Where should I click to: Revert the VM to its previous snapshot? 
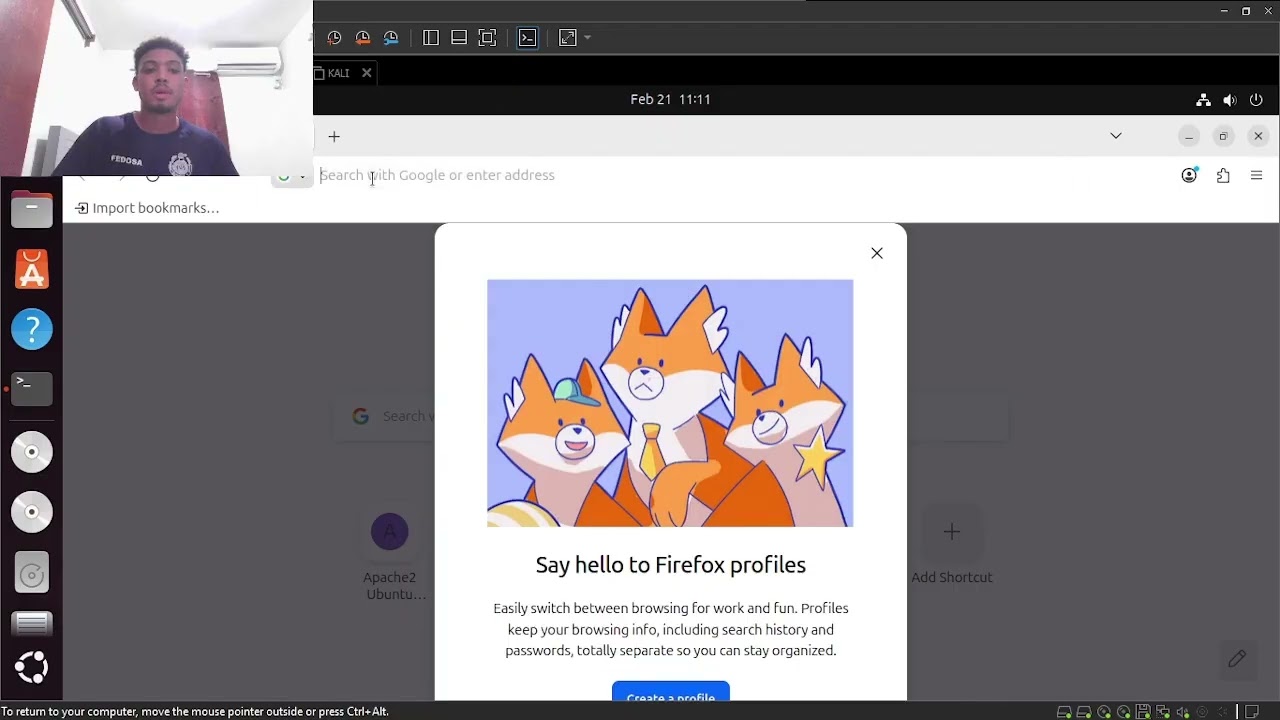click(363, 38)
